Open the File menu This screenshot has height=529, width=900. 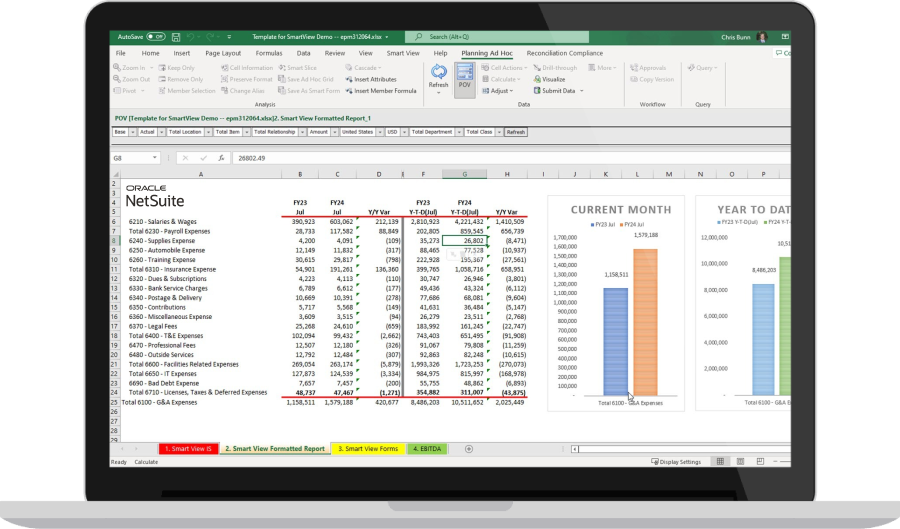[121, 53]
